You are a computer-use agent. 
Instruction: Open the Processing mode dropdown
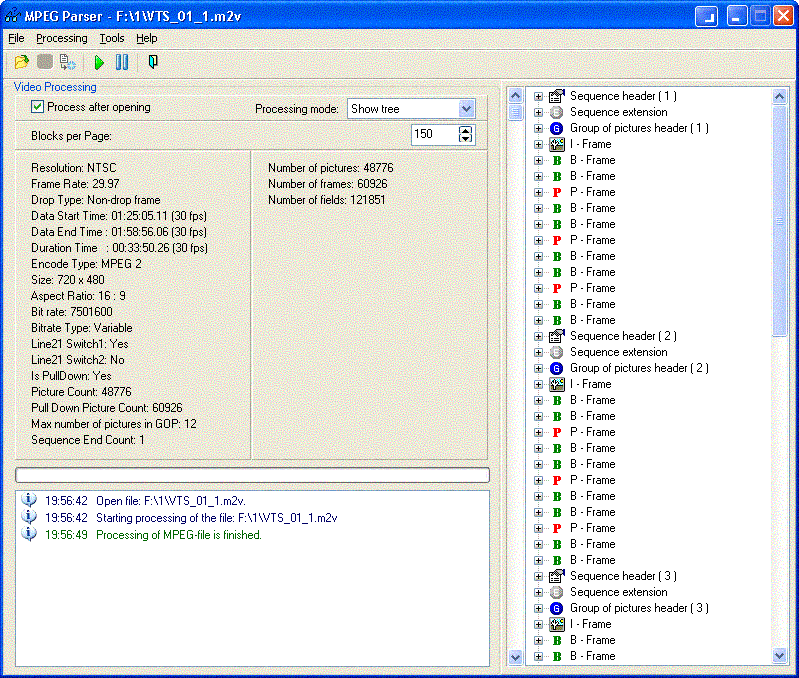click(466, 109)
